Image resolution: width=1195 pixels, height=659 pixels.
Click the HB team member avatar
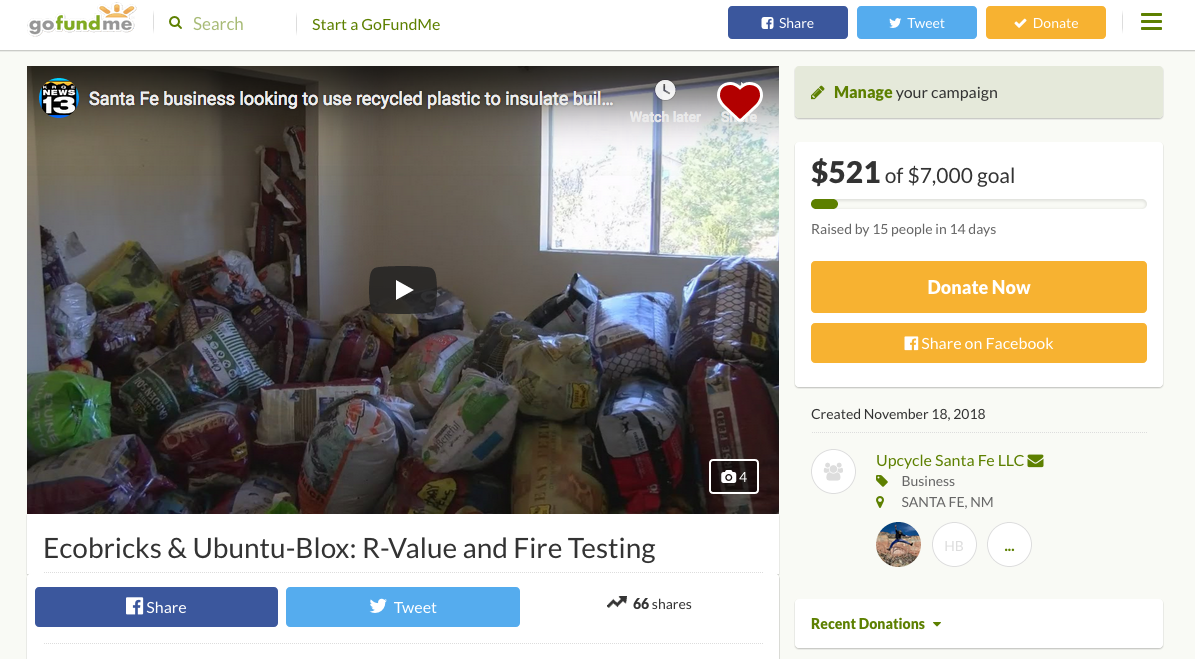(954, 546)
